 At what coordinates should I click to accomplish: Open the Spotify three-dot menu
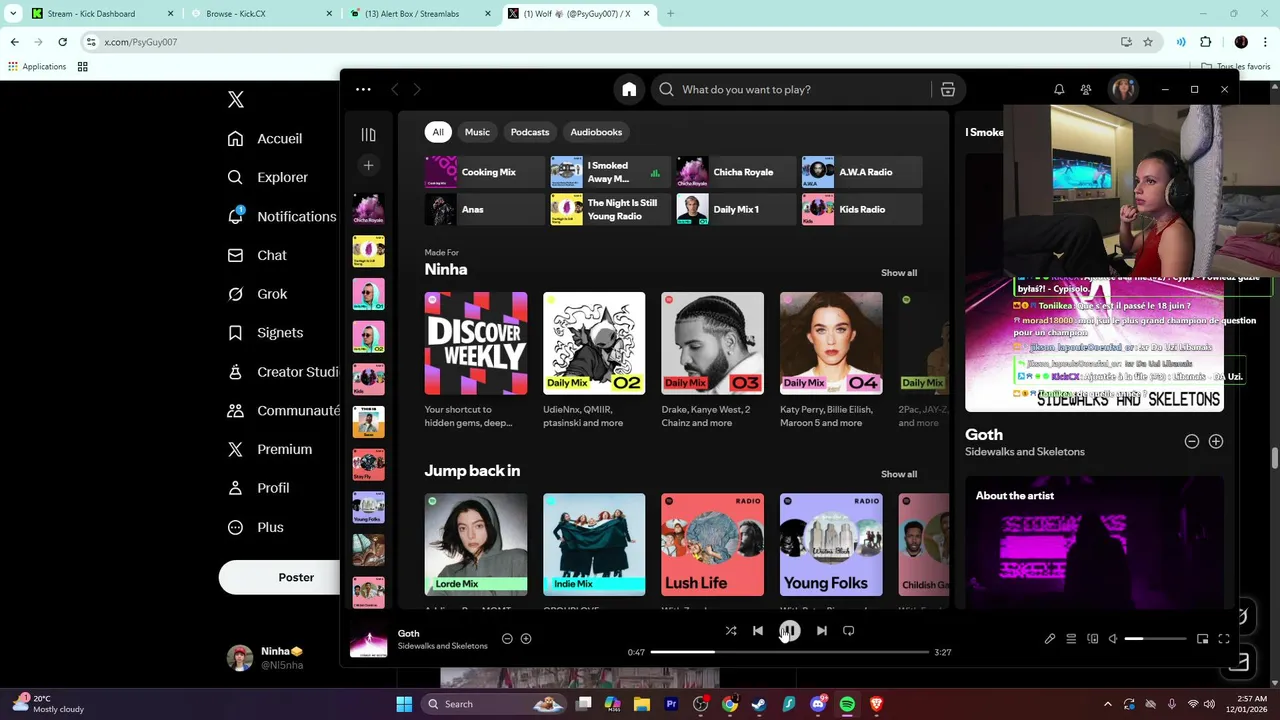[363, 90]
